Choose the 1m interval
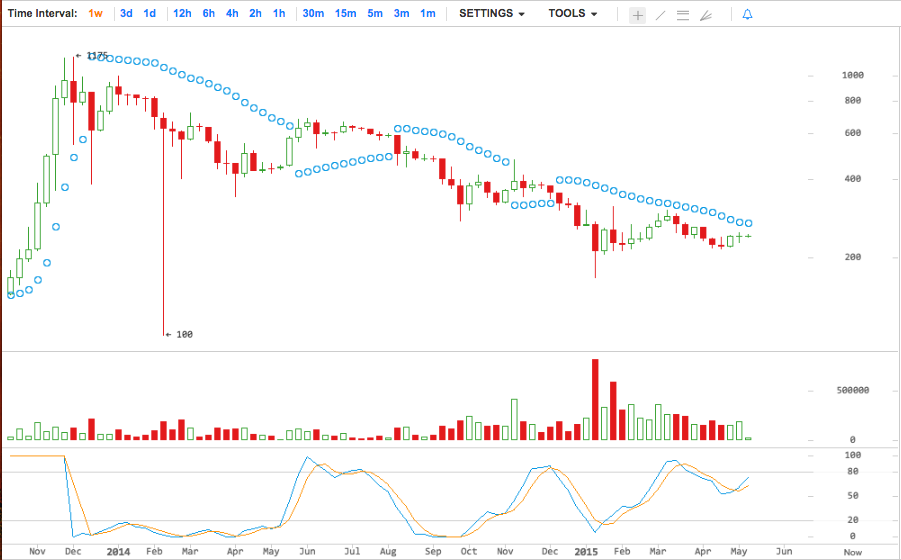 point(428,13)
